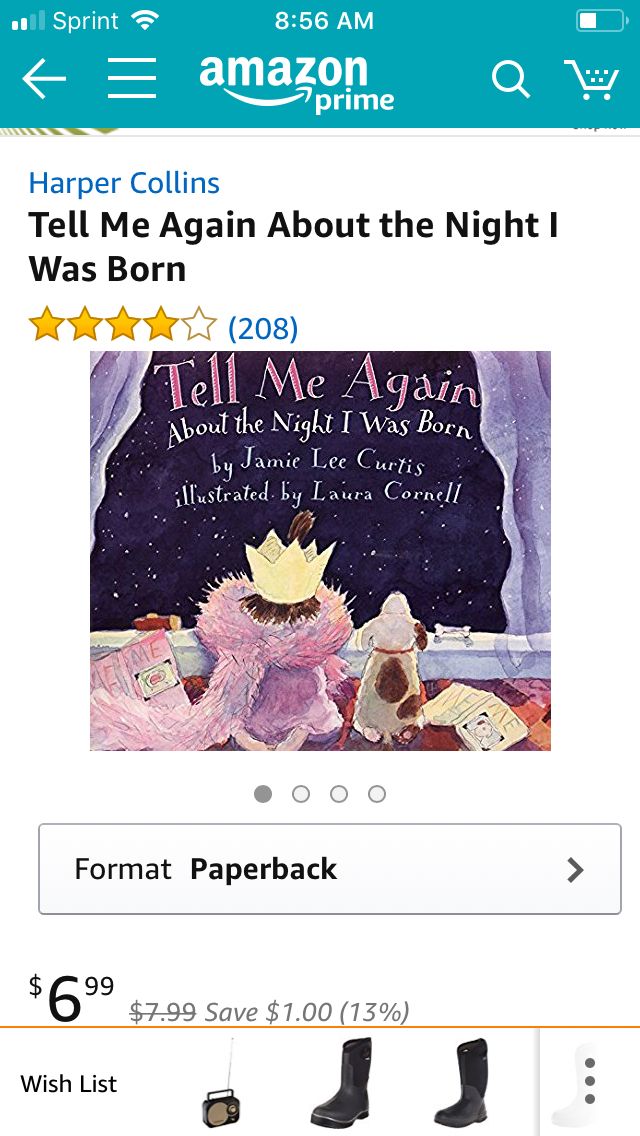Image resolution: width=640 pixels, height=1136 pixels.
Task: Tap the vintage radio wish list item
Action: (x=220, y=1085)
